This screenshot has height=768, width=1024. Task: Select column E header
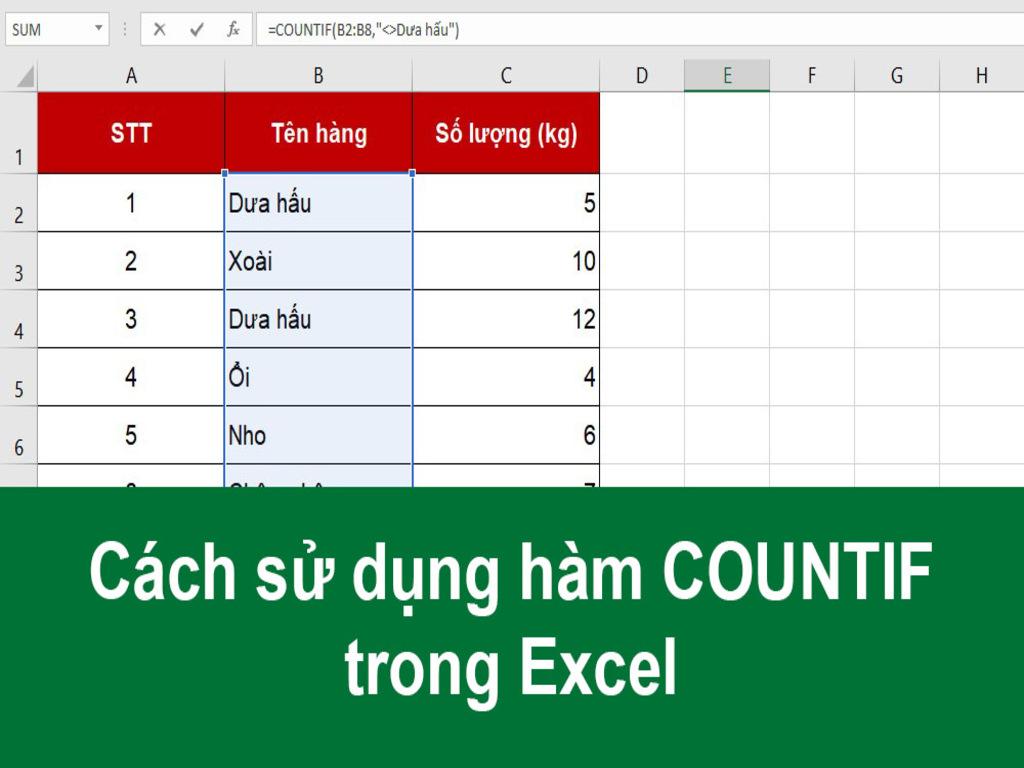tap(727, 76)
